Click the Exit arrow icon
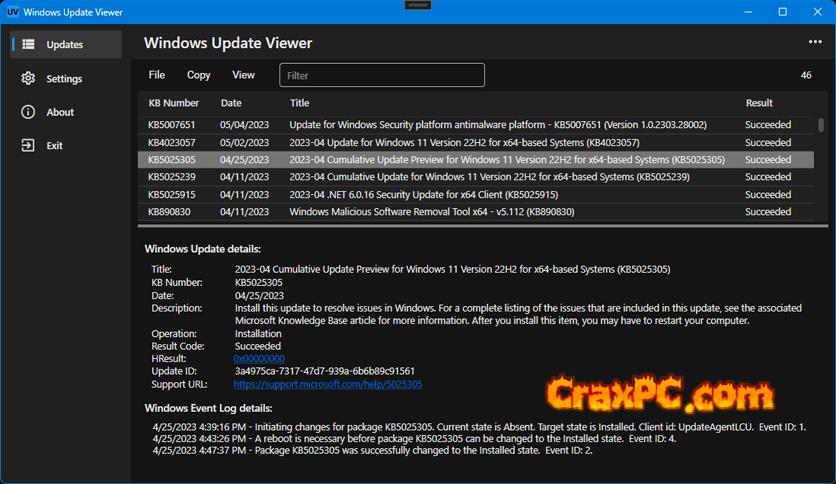Image resolution: width=836 pixels, height=484 pixels. click(28, 145)
